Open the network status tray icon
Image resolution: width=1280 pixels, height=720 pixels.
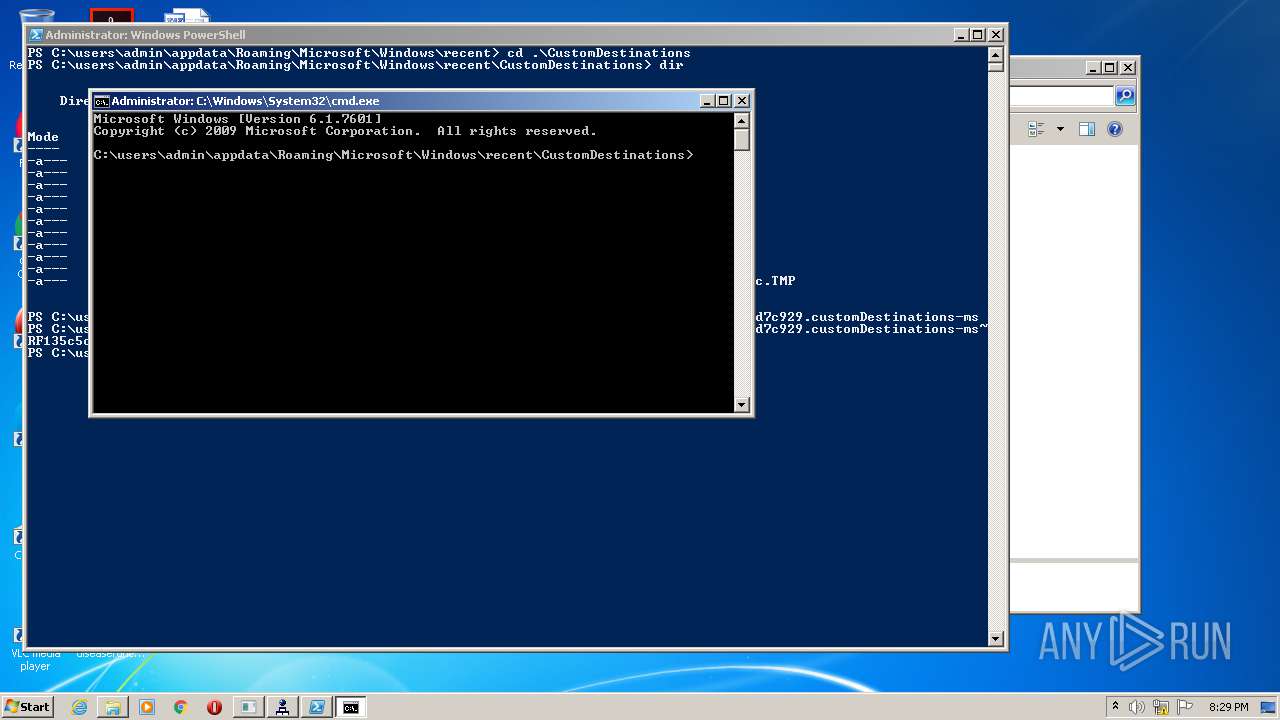pyautogui.click(x=1161, y=707)
